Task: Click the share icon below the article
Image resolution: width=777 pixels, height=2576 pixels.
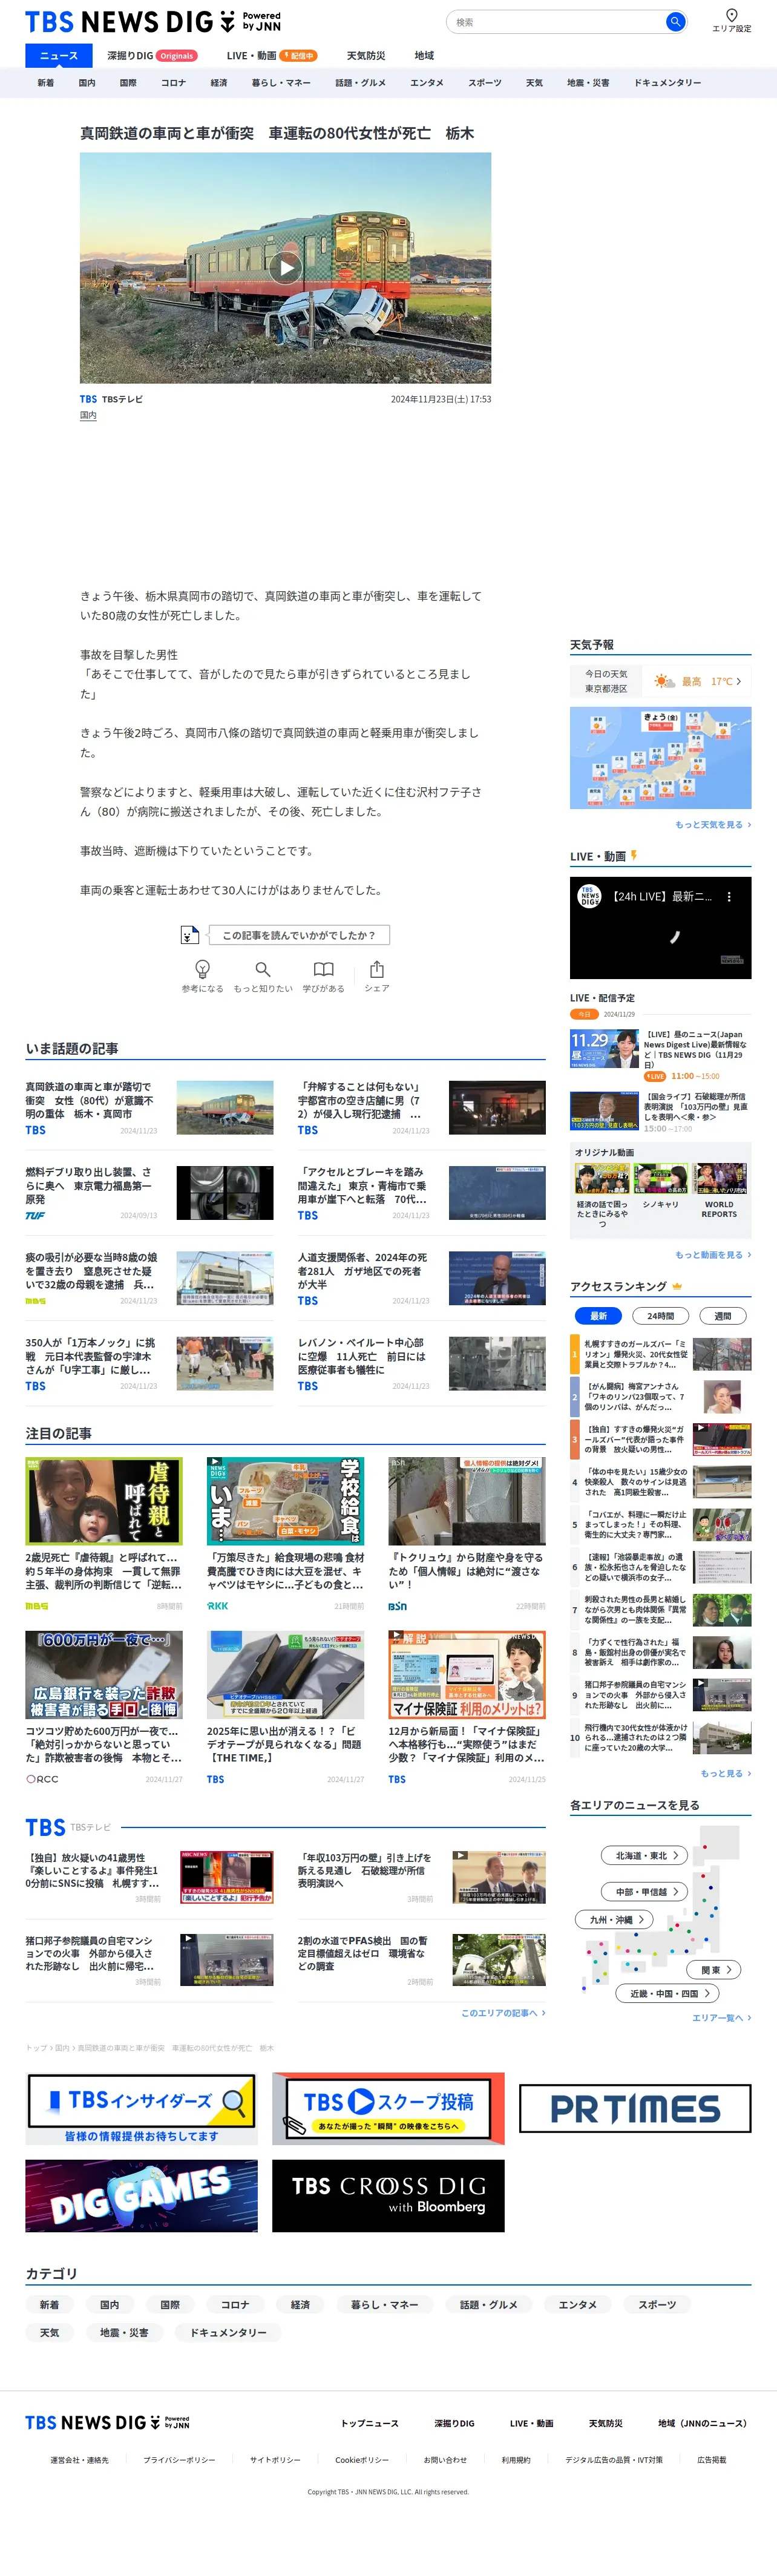Action: point(377,969)
